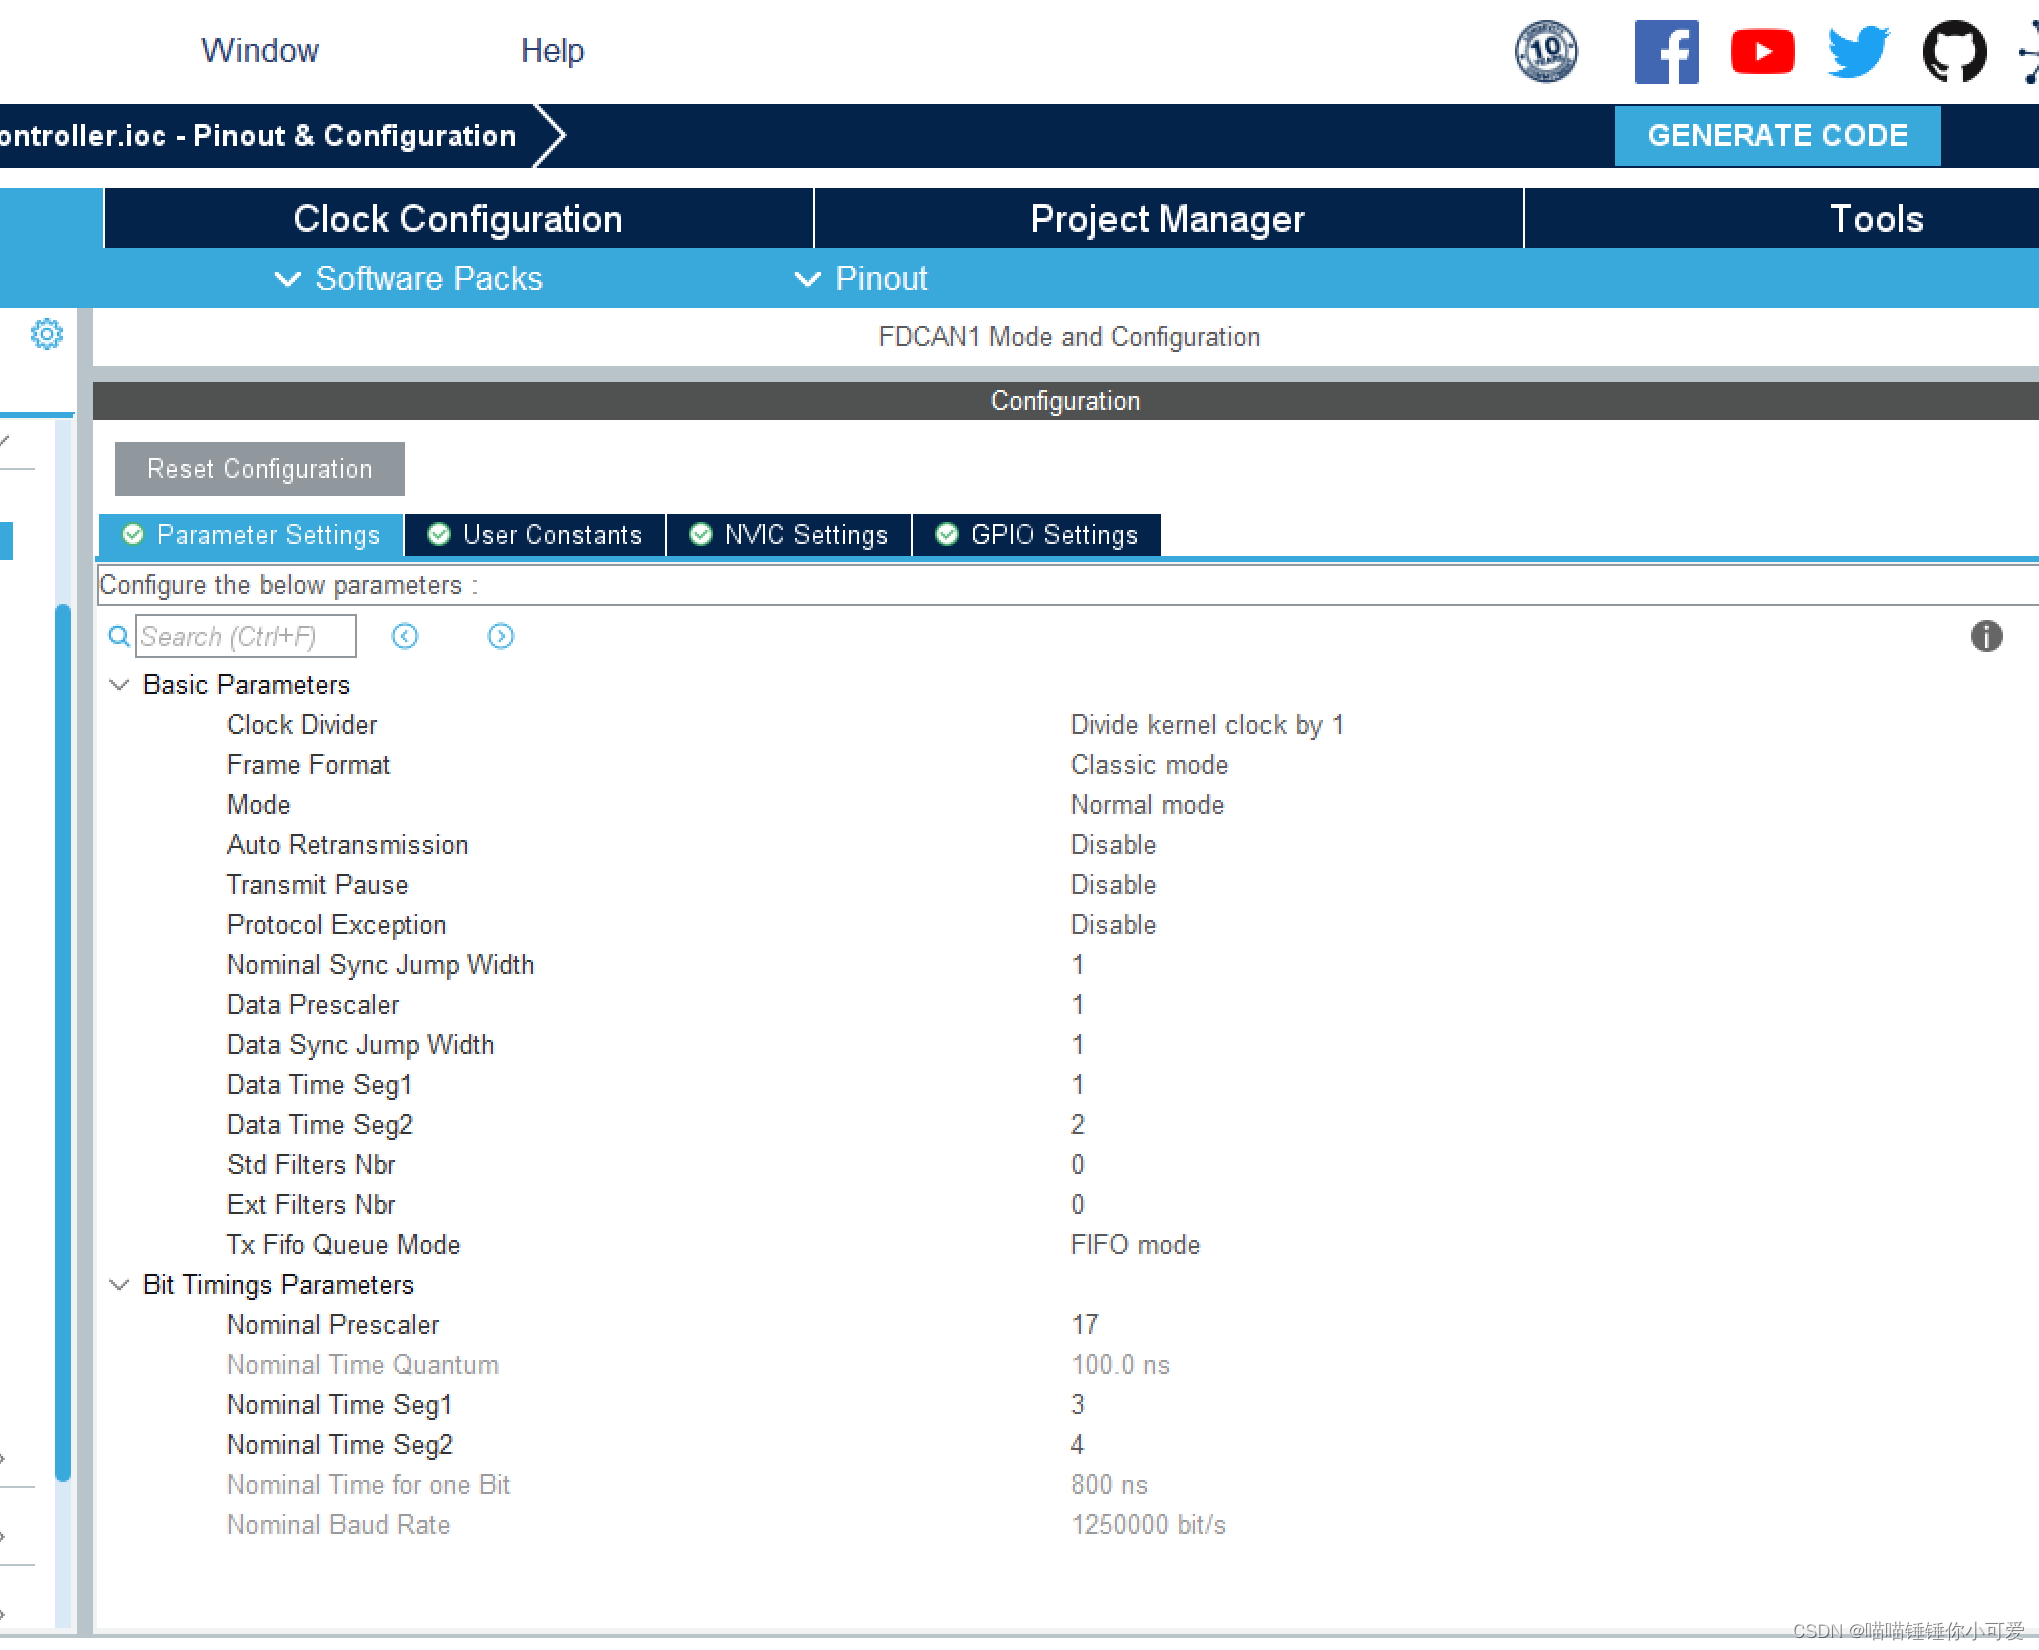Switch to the GPIO Settings tab
Viewport: 2039px width, 1650px height.
[1037, 535]
